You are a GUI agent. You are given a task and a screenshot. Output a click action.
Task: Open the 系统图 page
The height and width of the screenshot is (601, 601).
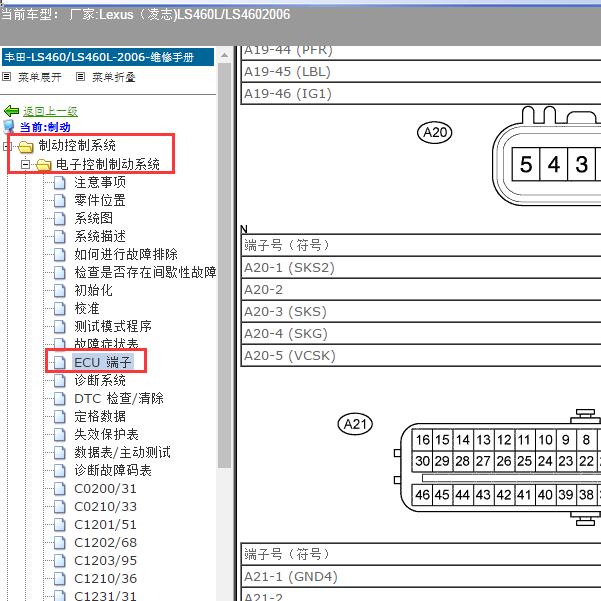click(x=94, y=218)
